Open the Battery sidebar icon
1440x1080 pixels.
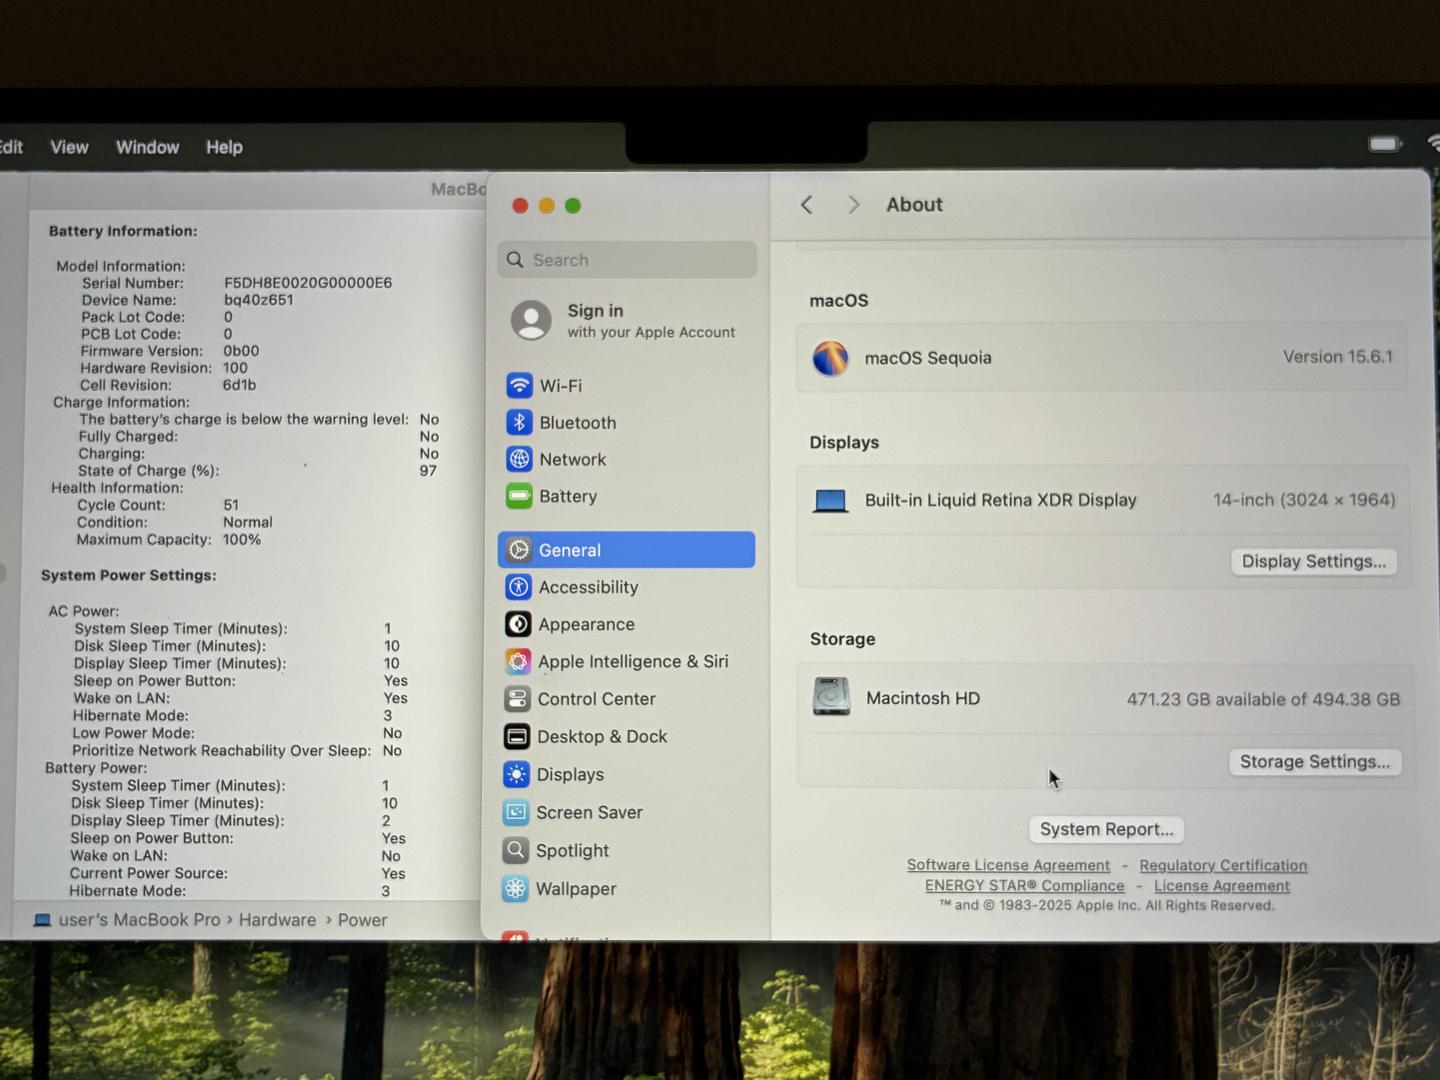(519, 496)
